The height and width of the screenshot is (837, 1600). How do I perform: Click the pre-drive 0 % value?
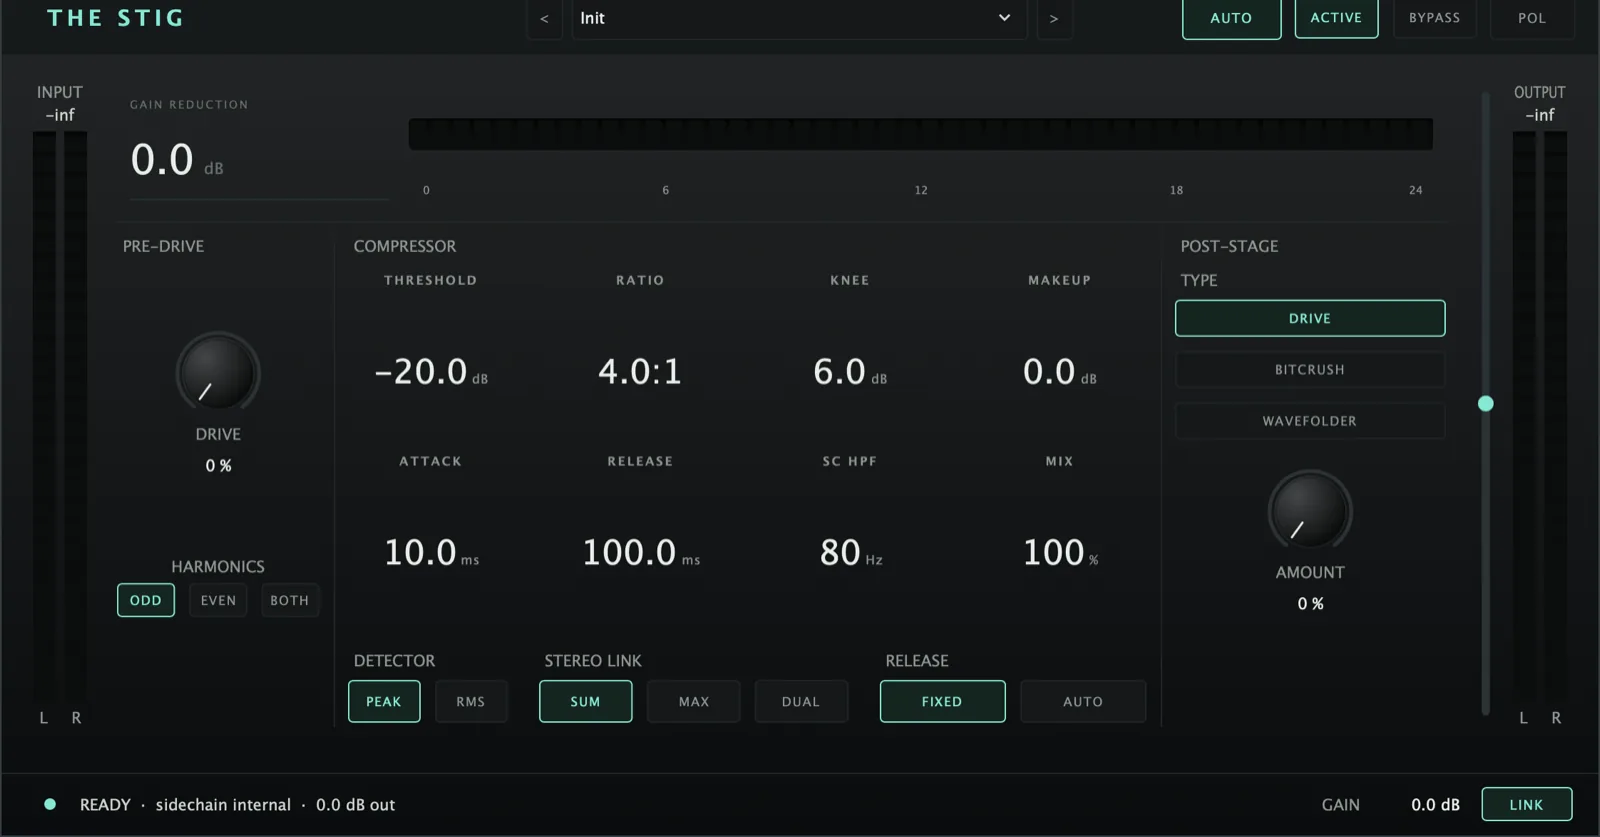tap(218, 465)
